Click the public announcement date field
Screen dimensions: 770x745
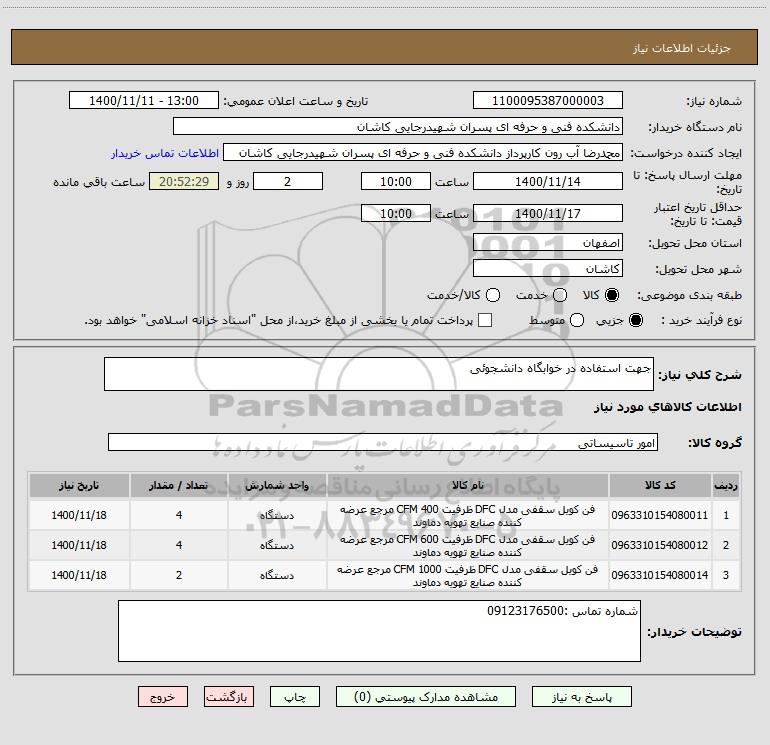coord(144,100)
